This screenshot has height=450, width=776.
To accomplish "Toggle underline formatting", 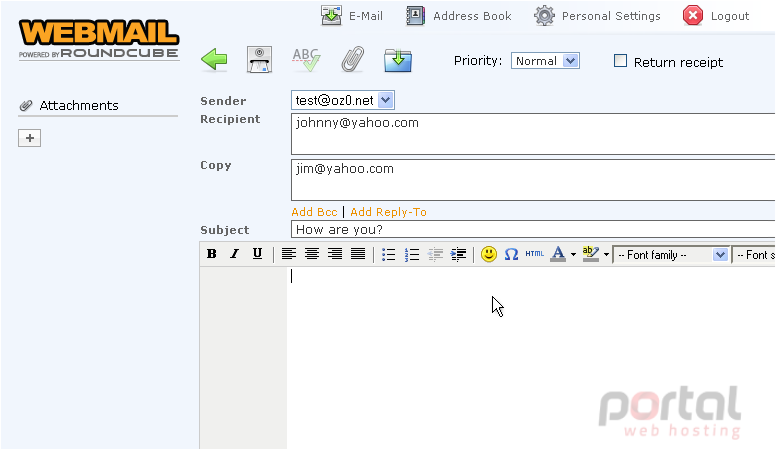I will pyautogui.click(x=257, y=254).
